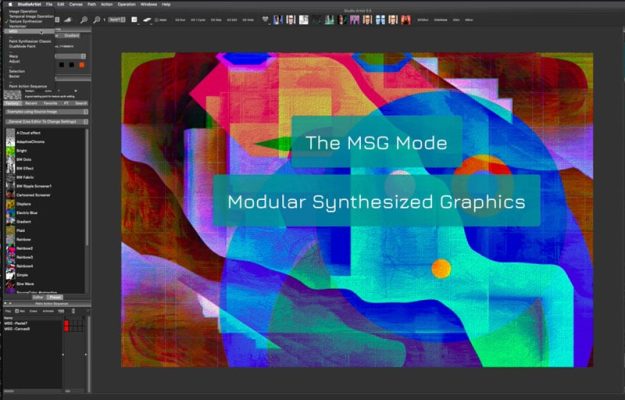Select the purple preset thumbnail in toolbar
Screen dimensions: 625x400
(355, 20)
